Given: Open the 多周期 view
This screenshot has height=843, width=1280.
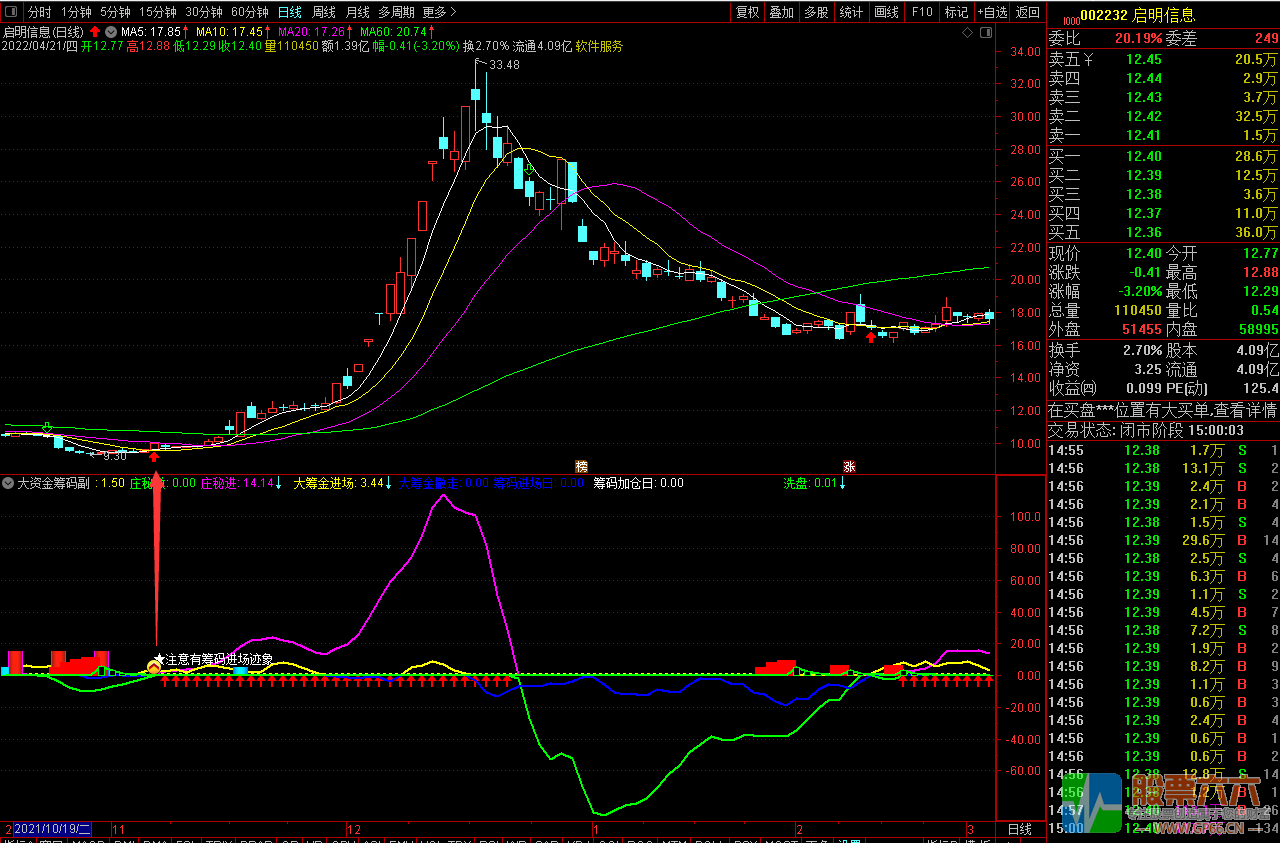Looking at the screenshot, I should click(x=397, y=12).
